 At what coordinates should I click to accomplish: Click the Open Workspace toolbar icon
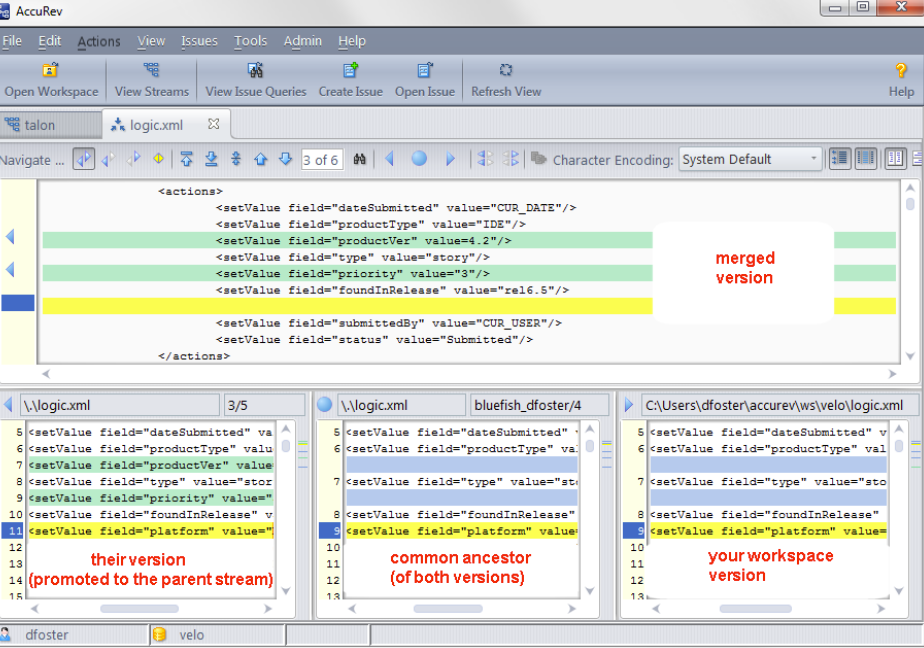(51, 71)
